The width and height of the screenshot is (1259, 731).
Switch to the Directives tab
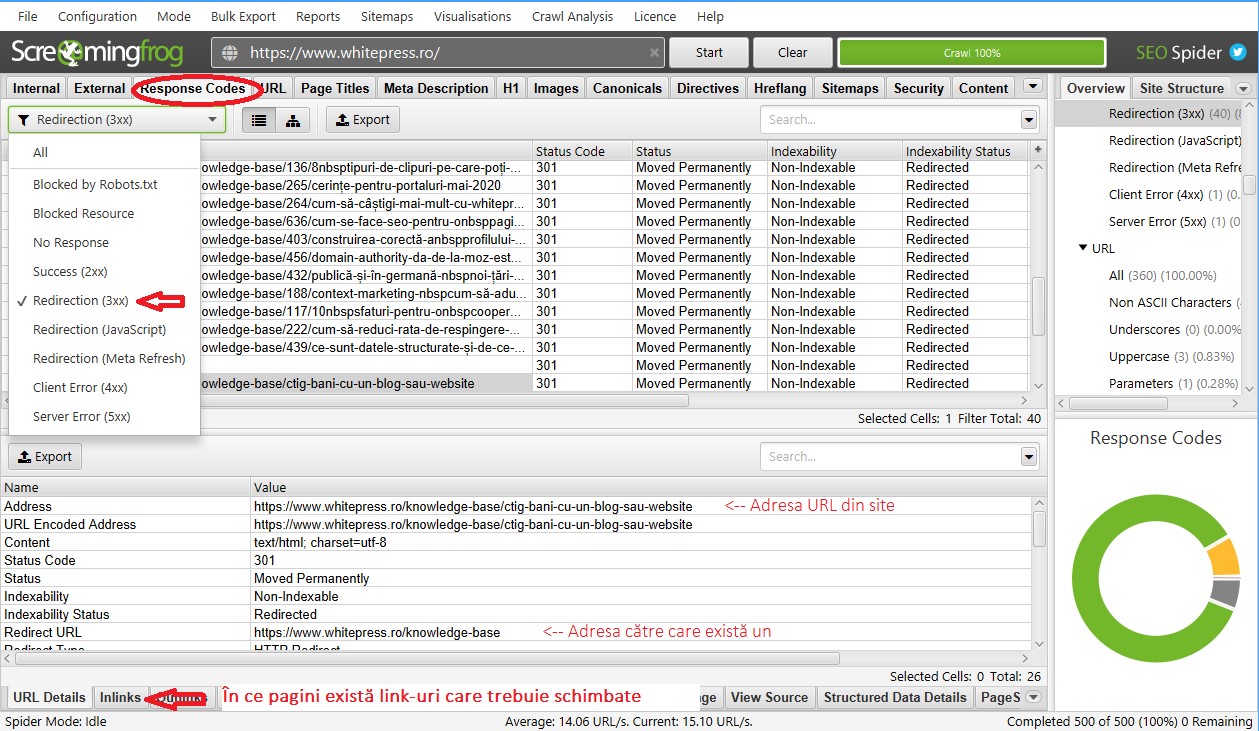tap(708, 88)
